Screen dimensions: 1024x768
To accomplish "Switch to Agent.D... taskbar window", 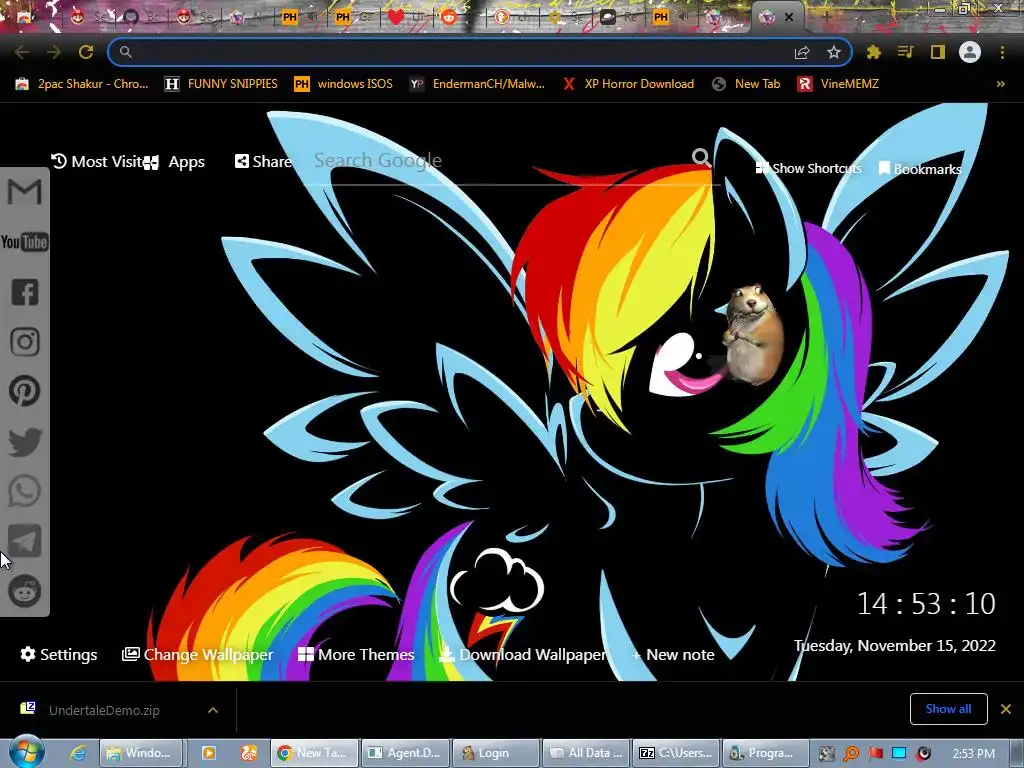I will click(x=405, y=753).
